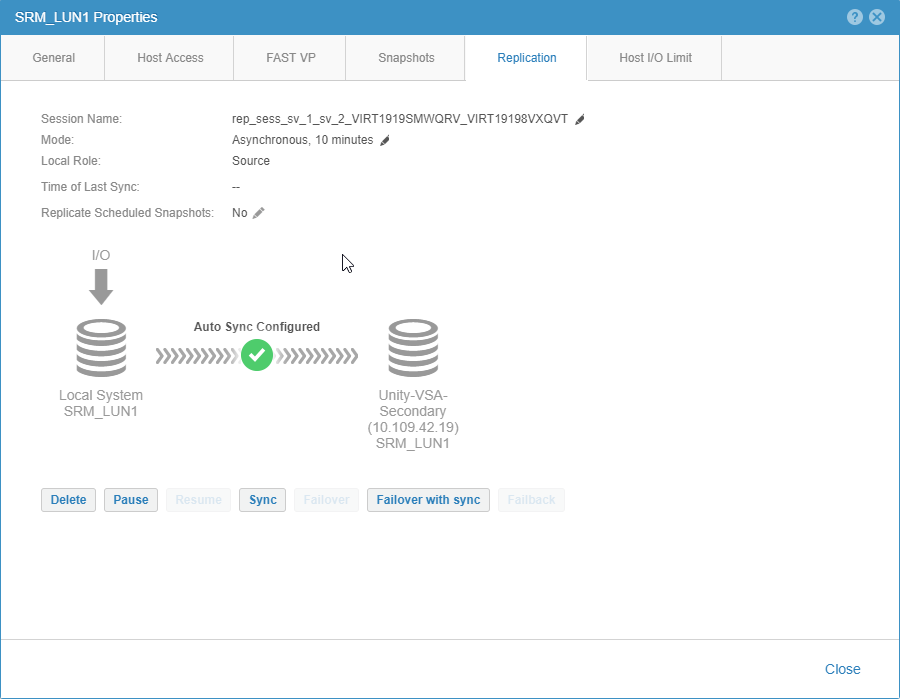Select the FAST VP tab
The width and height of the screenshot is (900, 699).
tap(290, 58)
